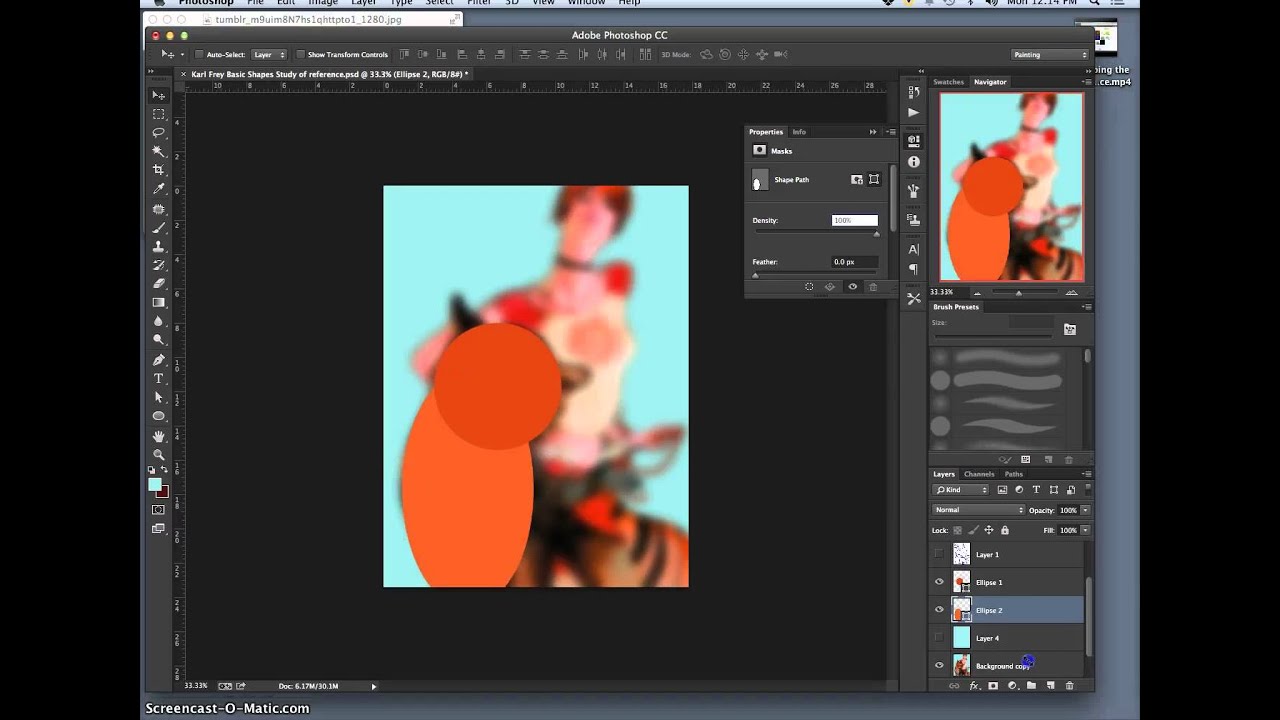Show Layer 4 visibility box
The width and height of the screenshot is (1280, 720).
coord(939,638)
